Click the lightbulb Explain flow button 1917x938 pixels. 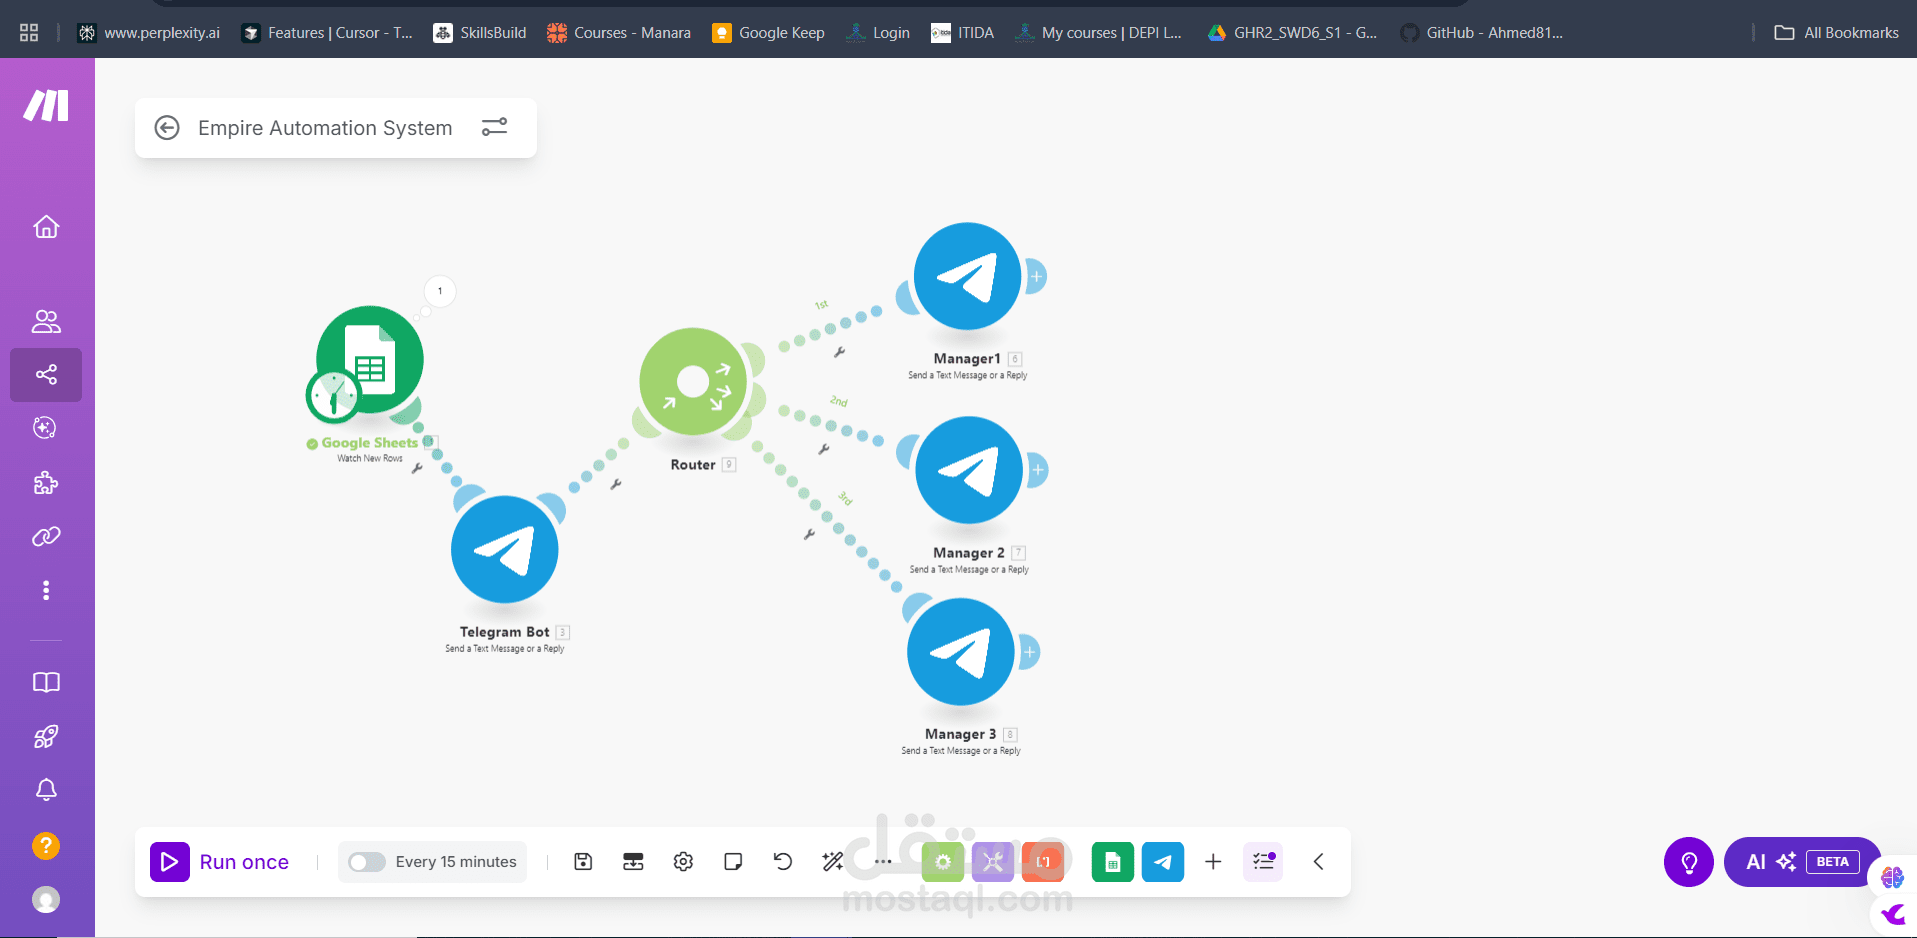tap(1689, 862)
